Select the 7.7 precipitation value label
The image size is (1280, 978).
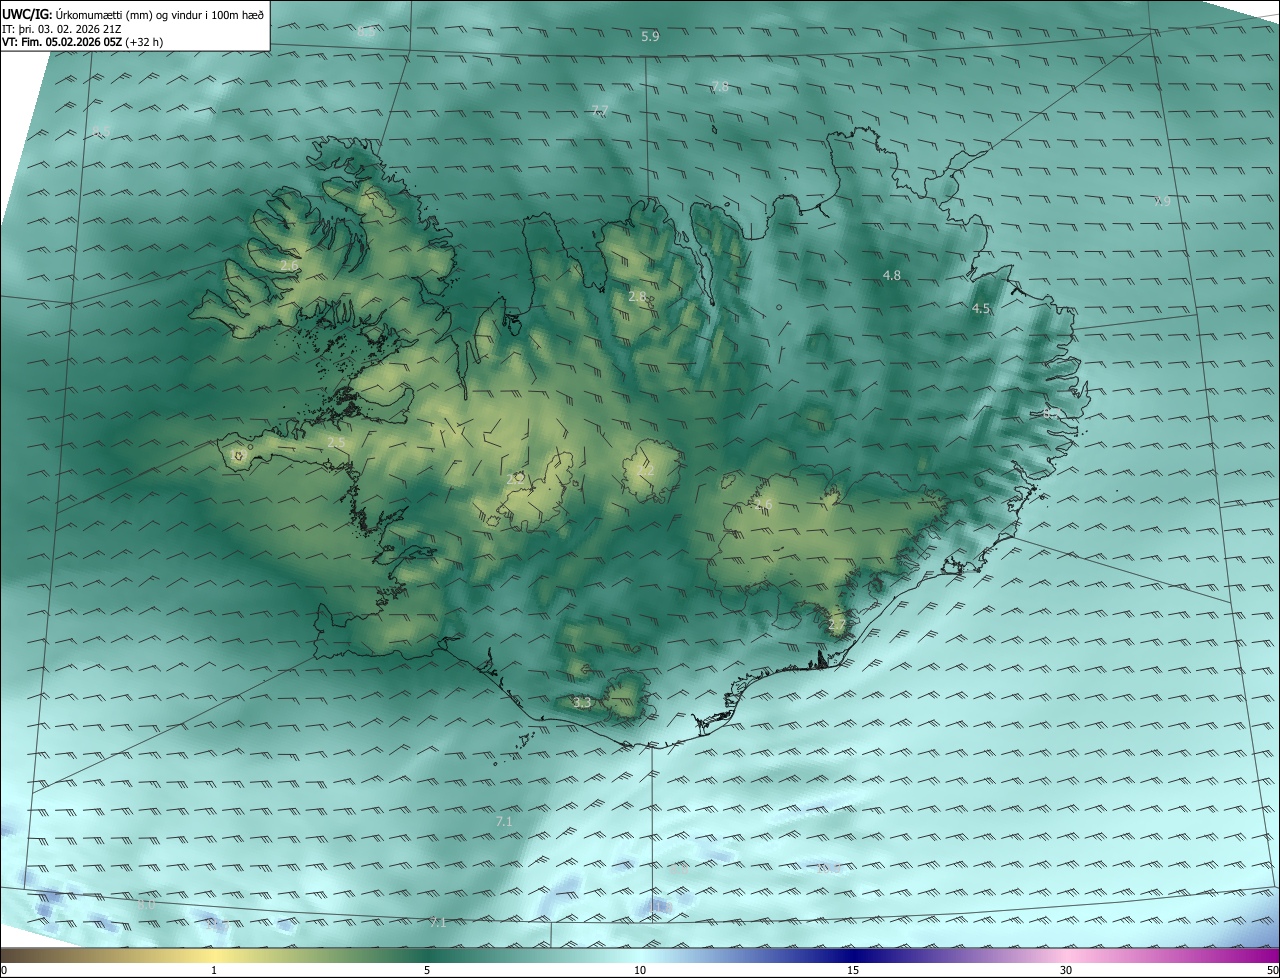pyautogui.click(x=600, y=111)
